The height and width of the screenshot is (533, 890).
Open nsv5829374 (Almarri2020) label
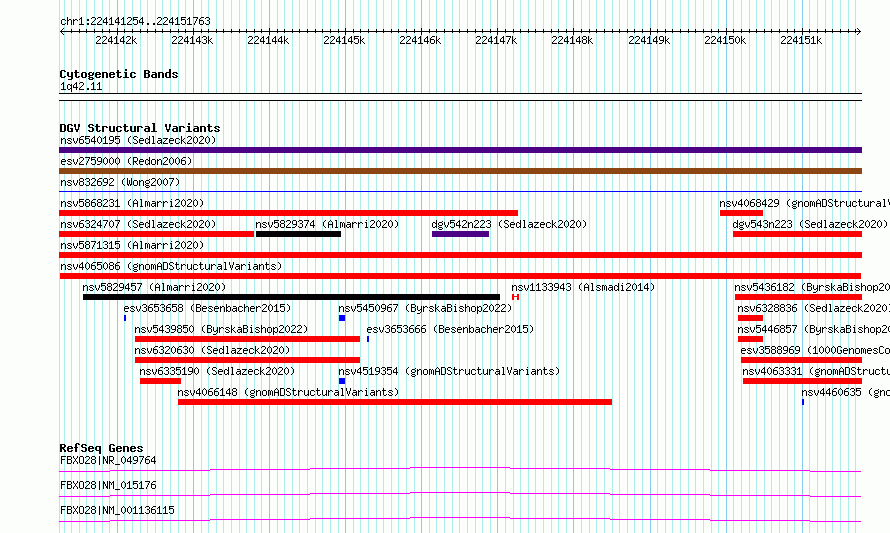pyautogui.click(x=327, y=224)
